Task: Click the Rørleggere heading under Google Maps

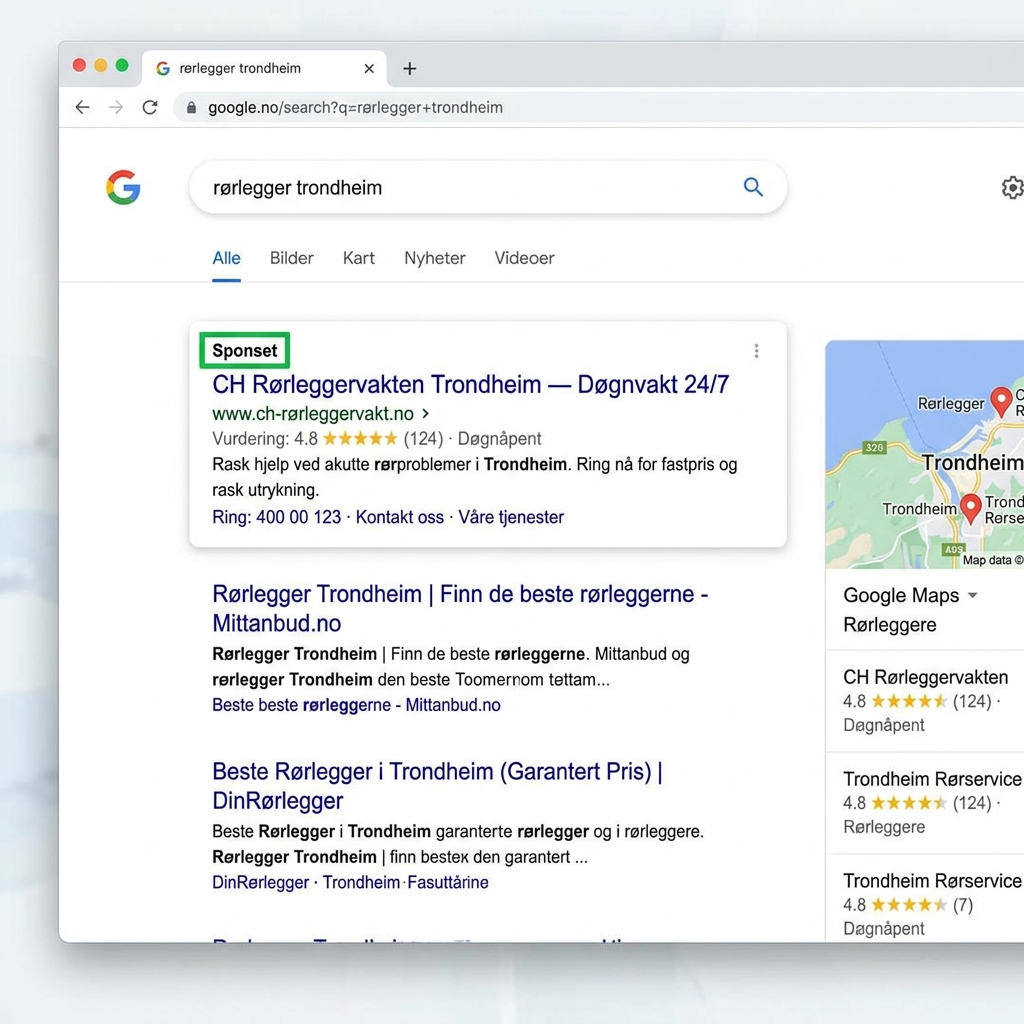Action: pyautogui.click(x=889, y=625)
